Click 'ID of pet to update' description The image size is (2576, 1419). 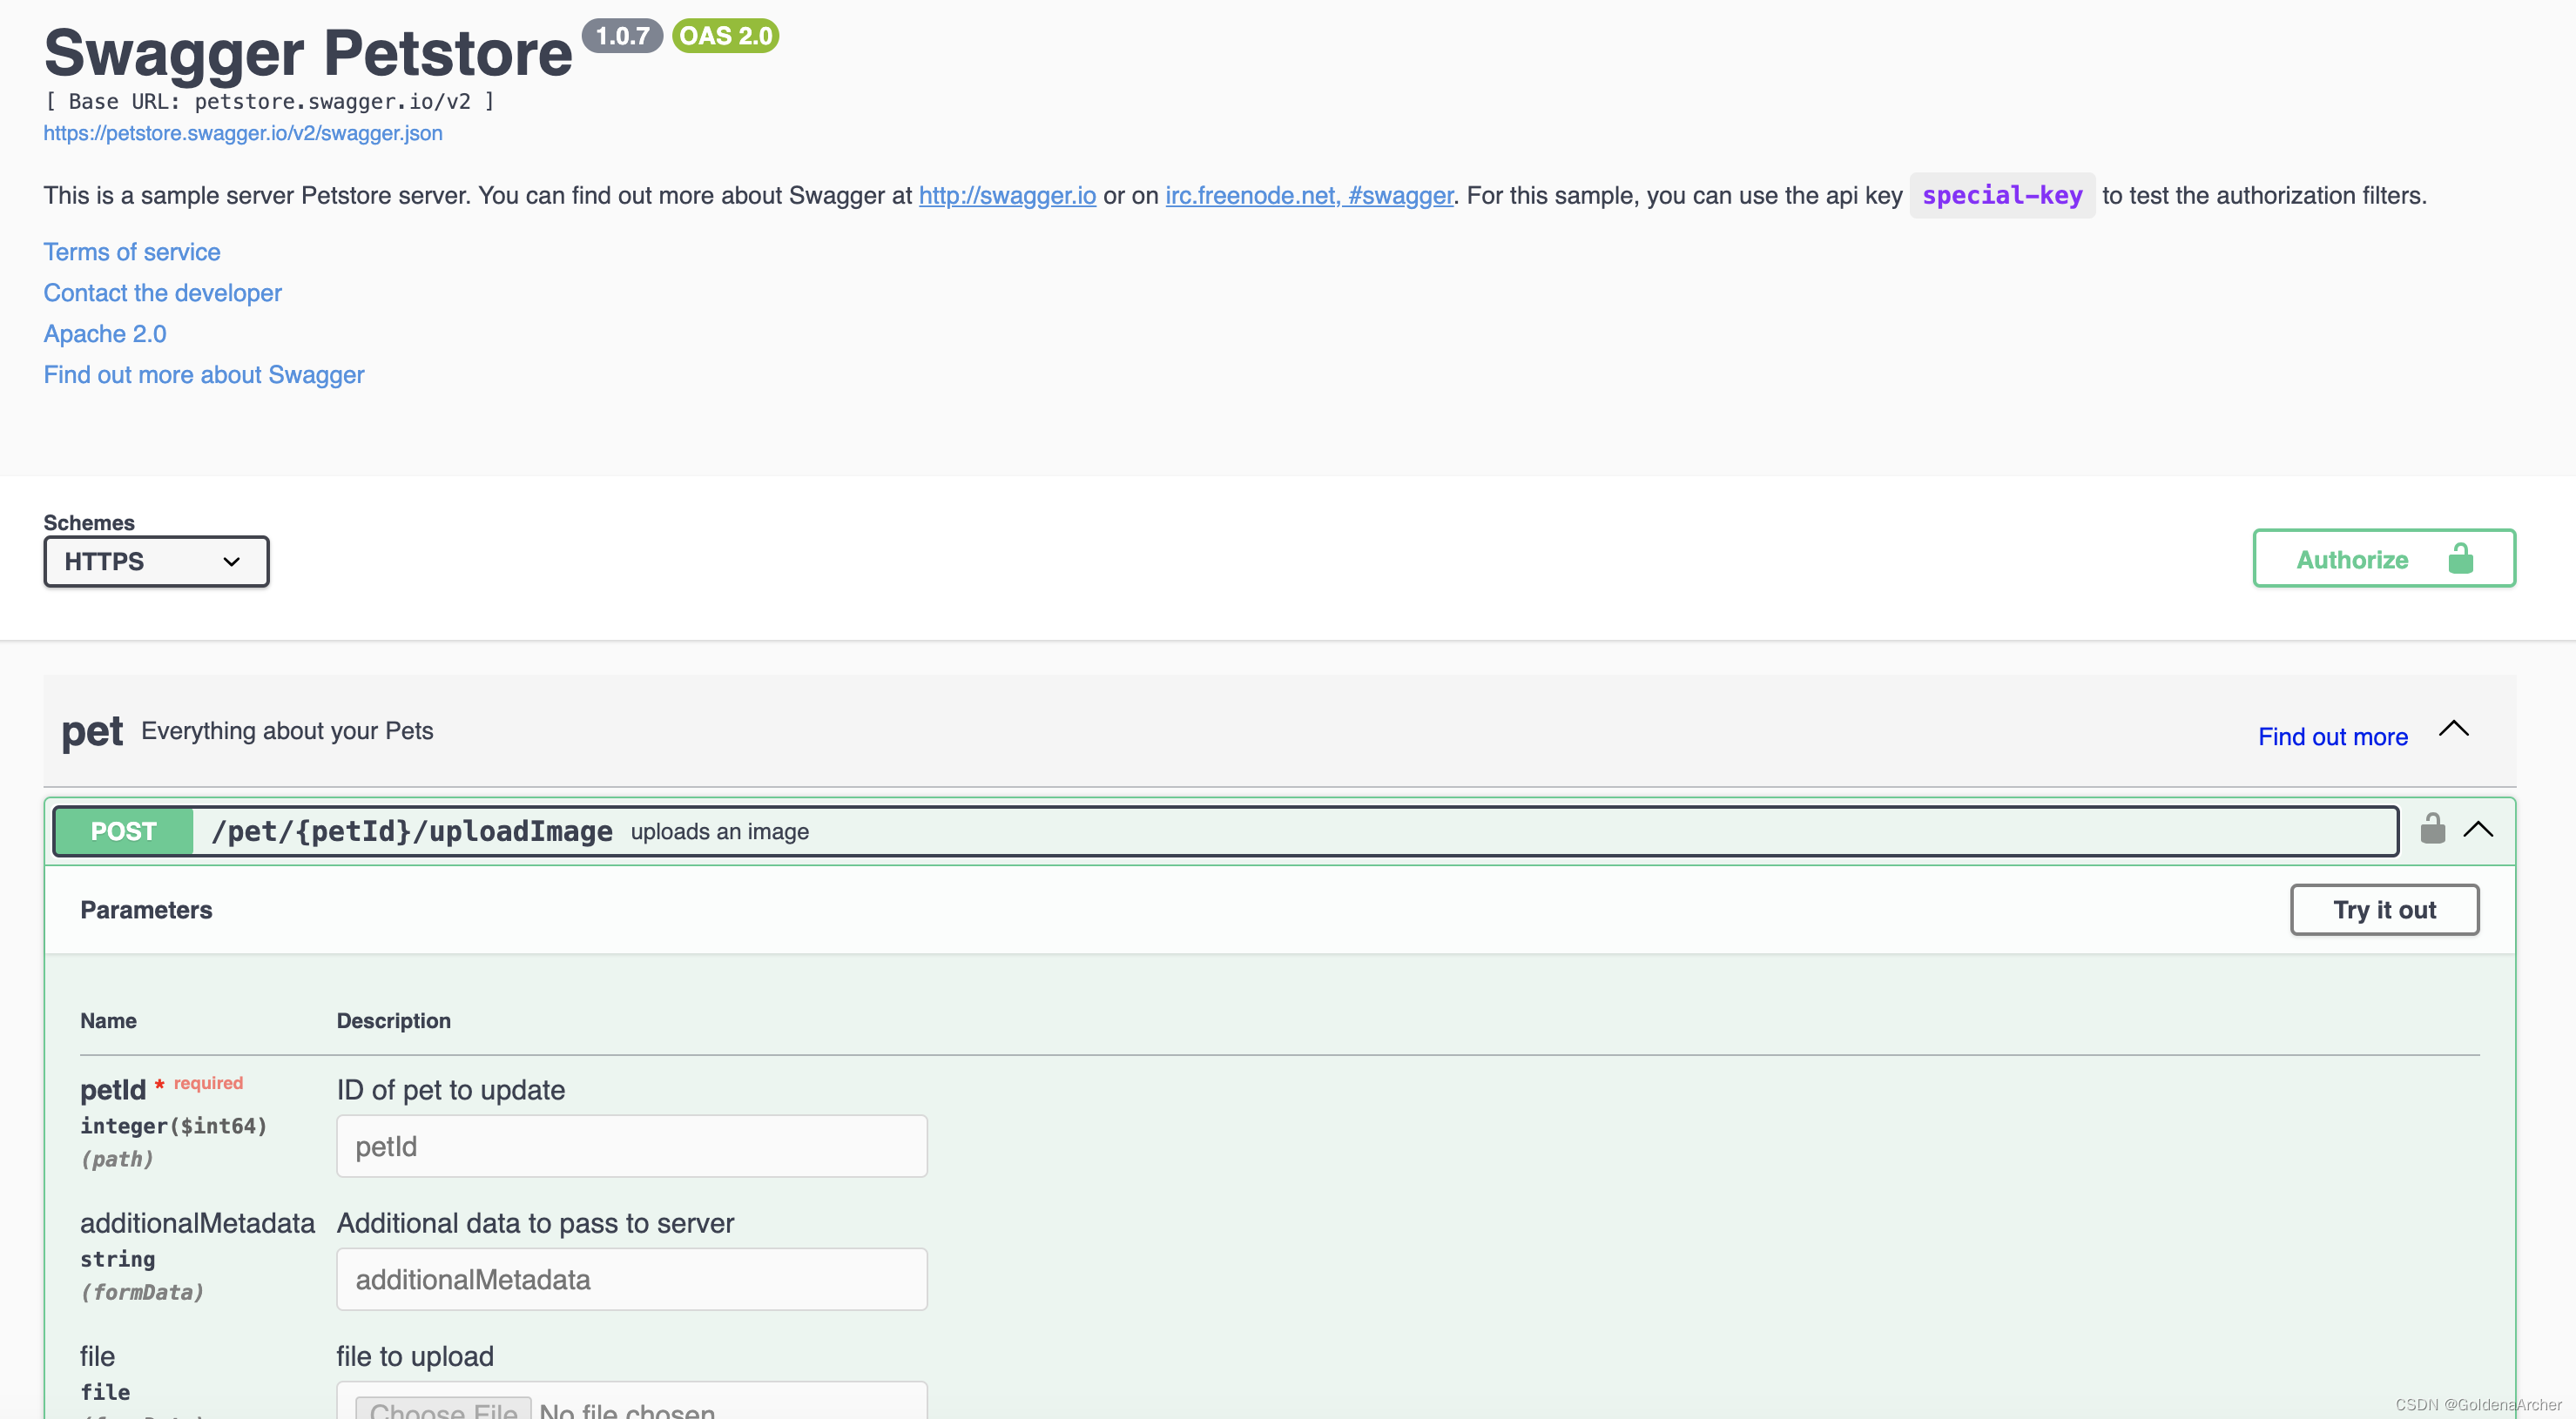point(451,1090)
